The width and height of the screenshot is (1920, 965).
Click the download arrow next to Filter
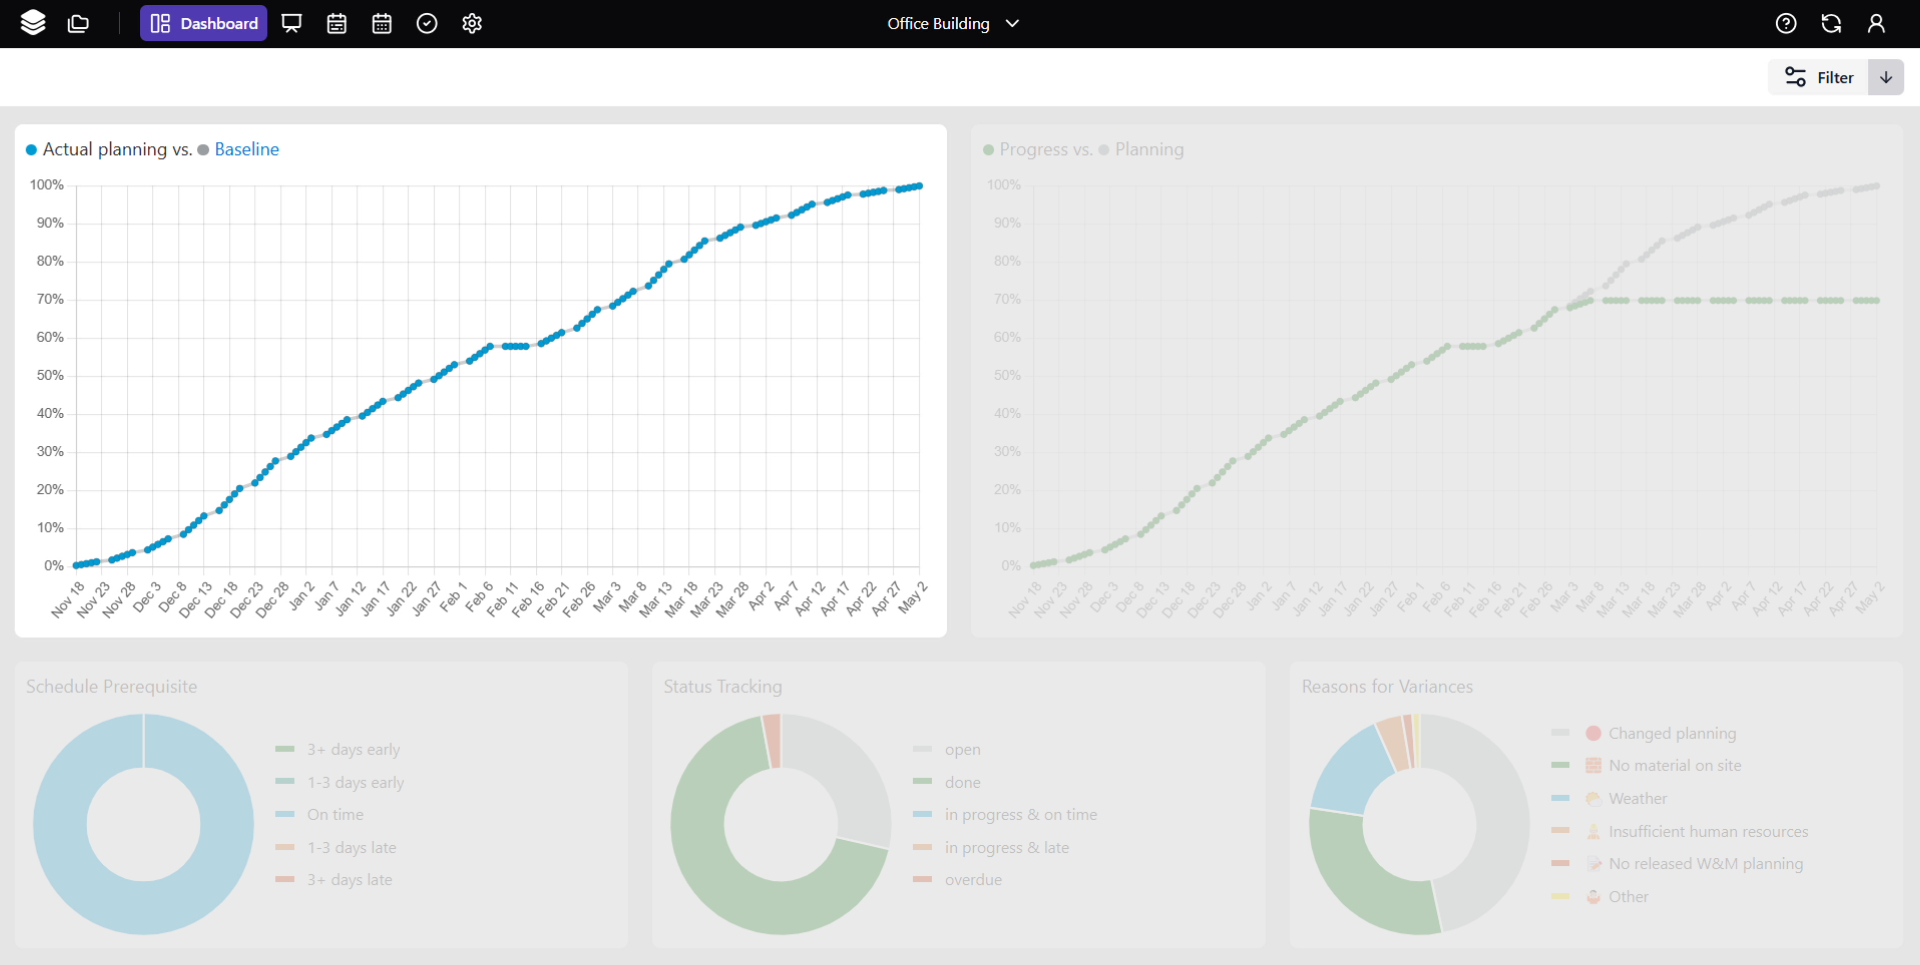[1887, 77]
